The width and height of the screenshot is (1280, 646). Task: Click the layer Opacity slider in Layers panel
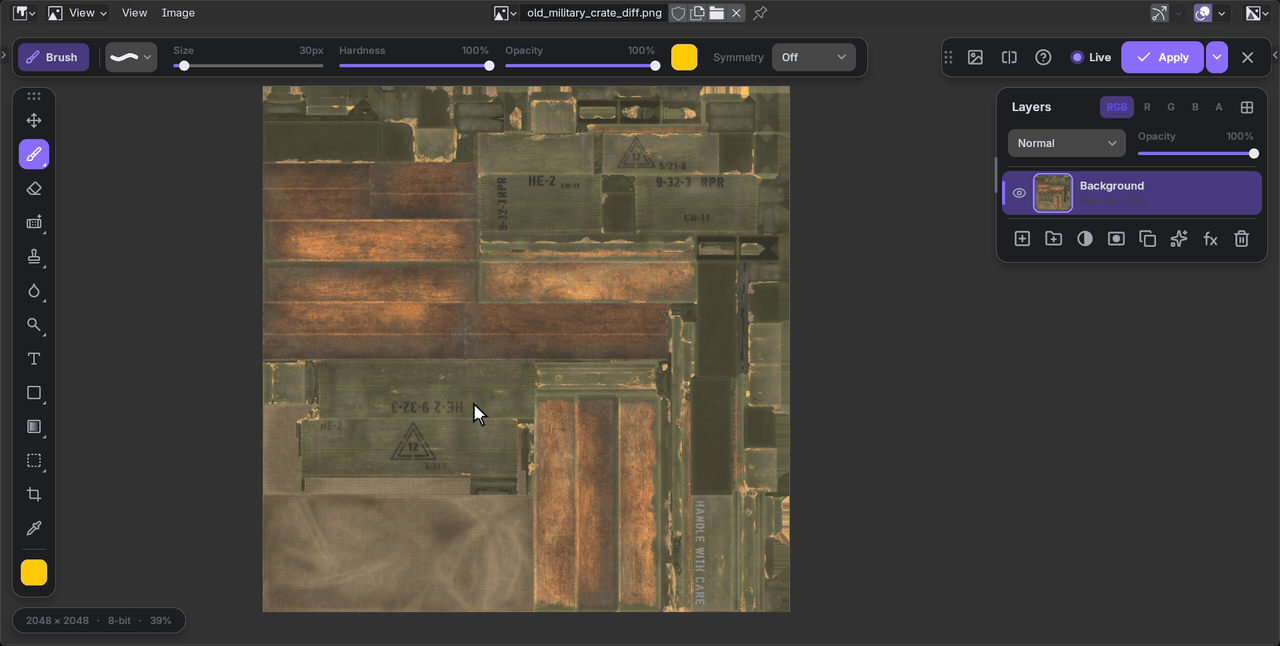pos(1196,154)
